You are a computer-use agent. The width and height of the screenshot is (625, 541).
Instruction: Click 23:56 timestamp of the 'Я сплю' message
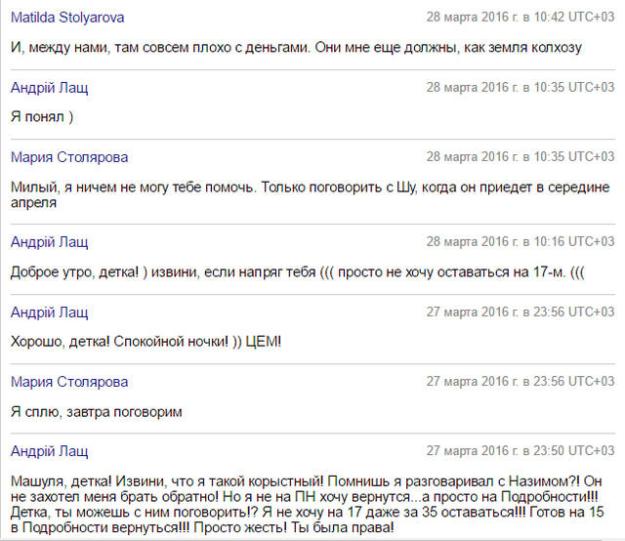tap(520, 382)
